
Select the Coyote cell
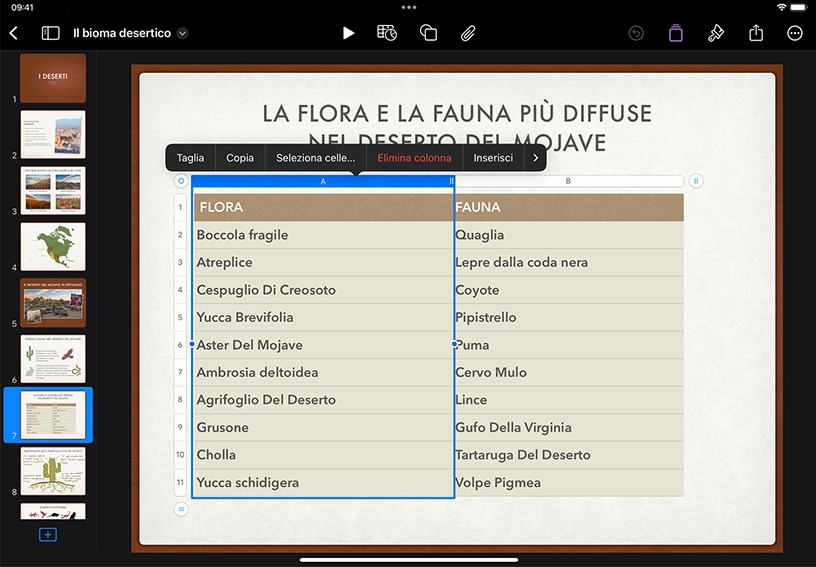coord(569,290)
